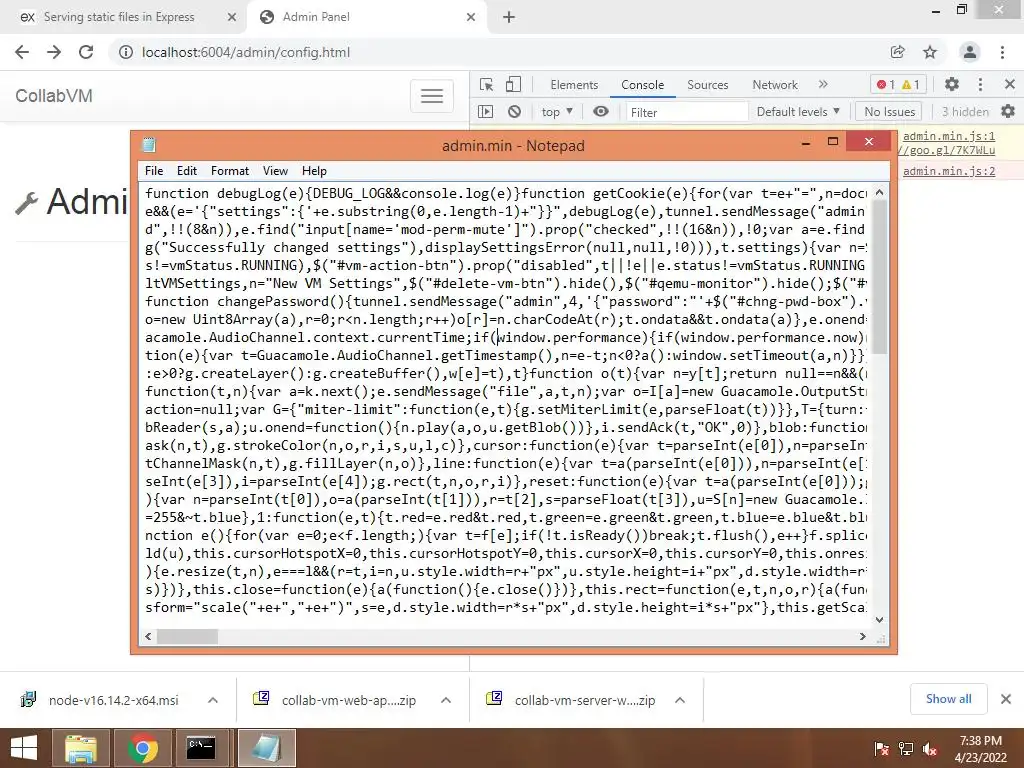The height and width of the screenshot is (768, 1024).
Task: Expand options for collab-vm-web-ap zip download
Action: click(x=446, y=700)
